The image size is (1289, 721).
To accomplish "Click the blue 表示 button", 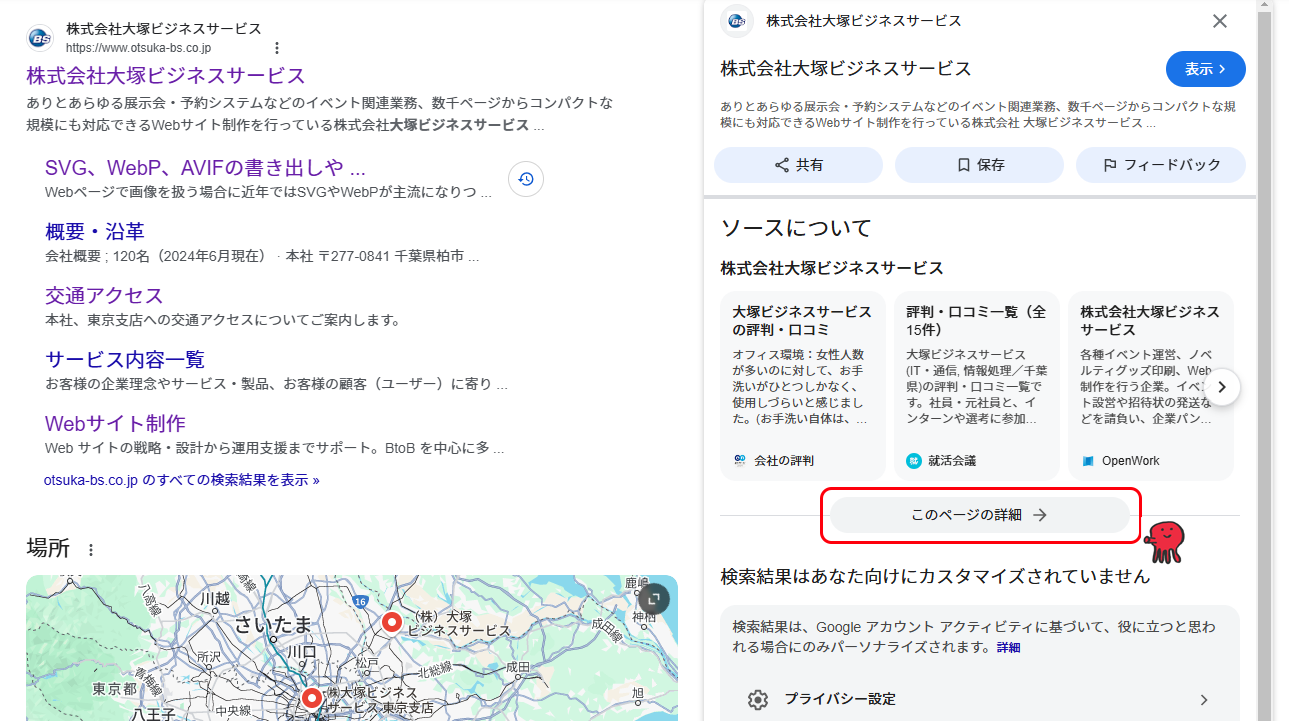I will [x=1206, y=69].
